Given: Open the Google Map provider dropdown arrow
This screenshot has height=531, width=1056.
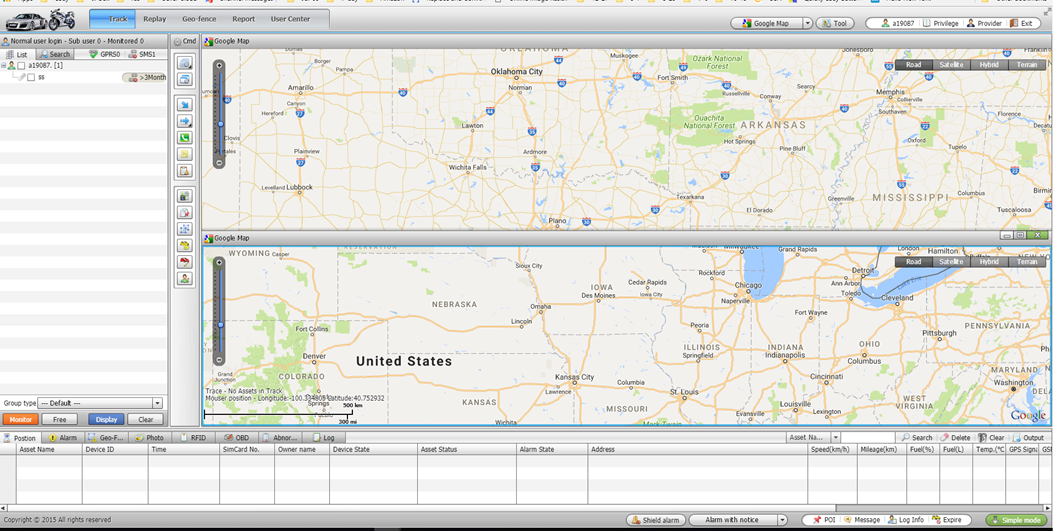Looking at the screenshot, I should coord(807,23).
